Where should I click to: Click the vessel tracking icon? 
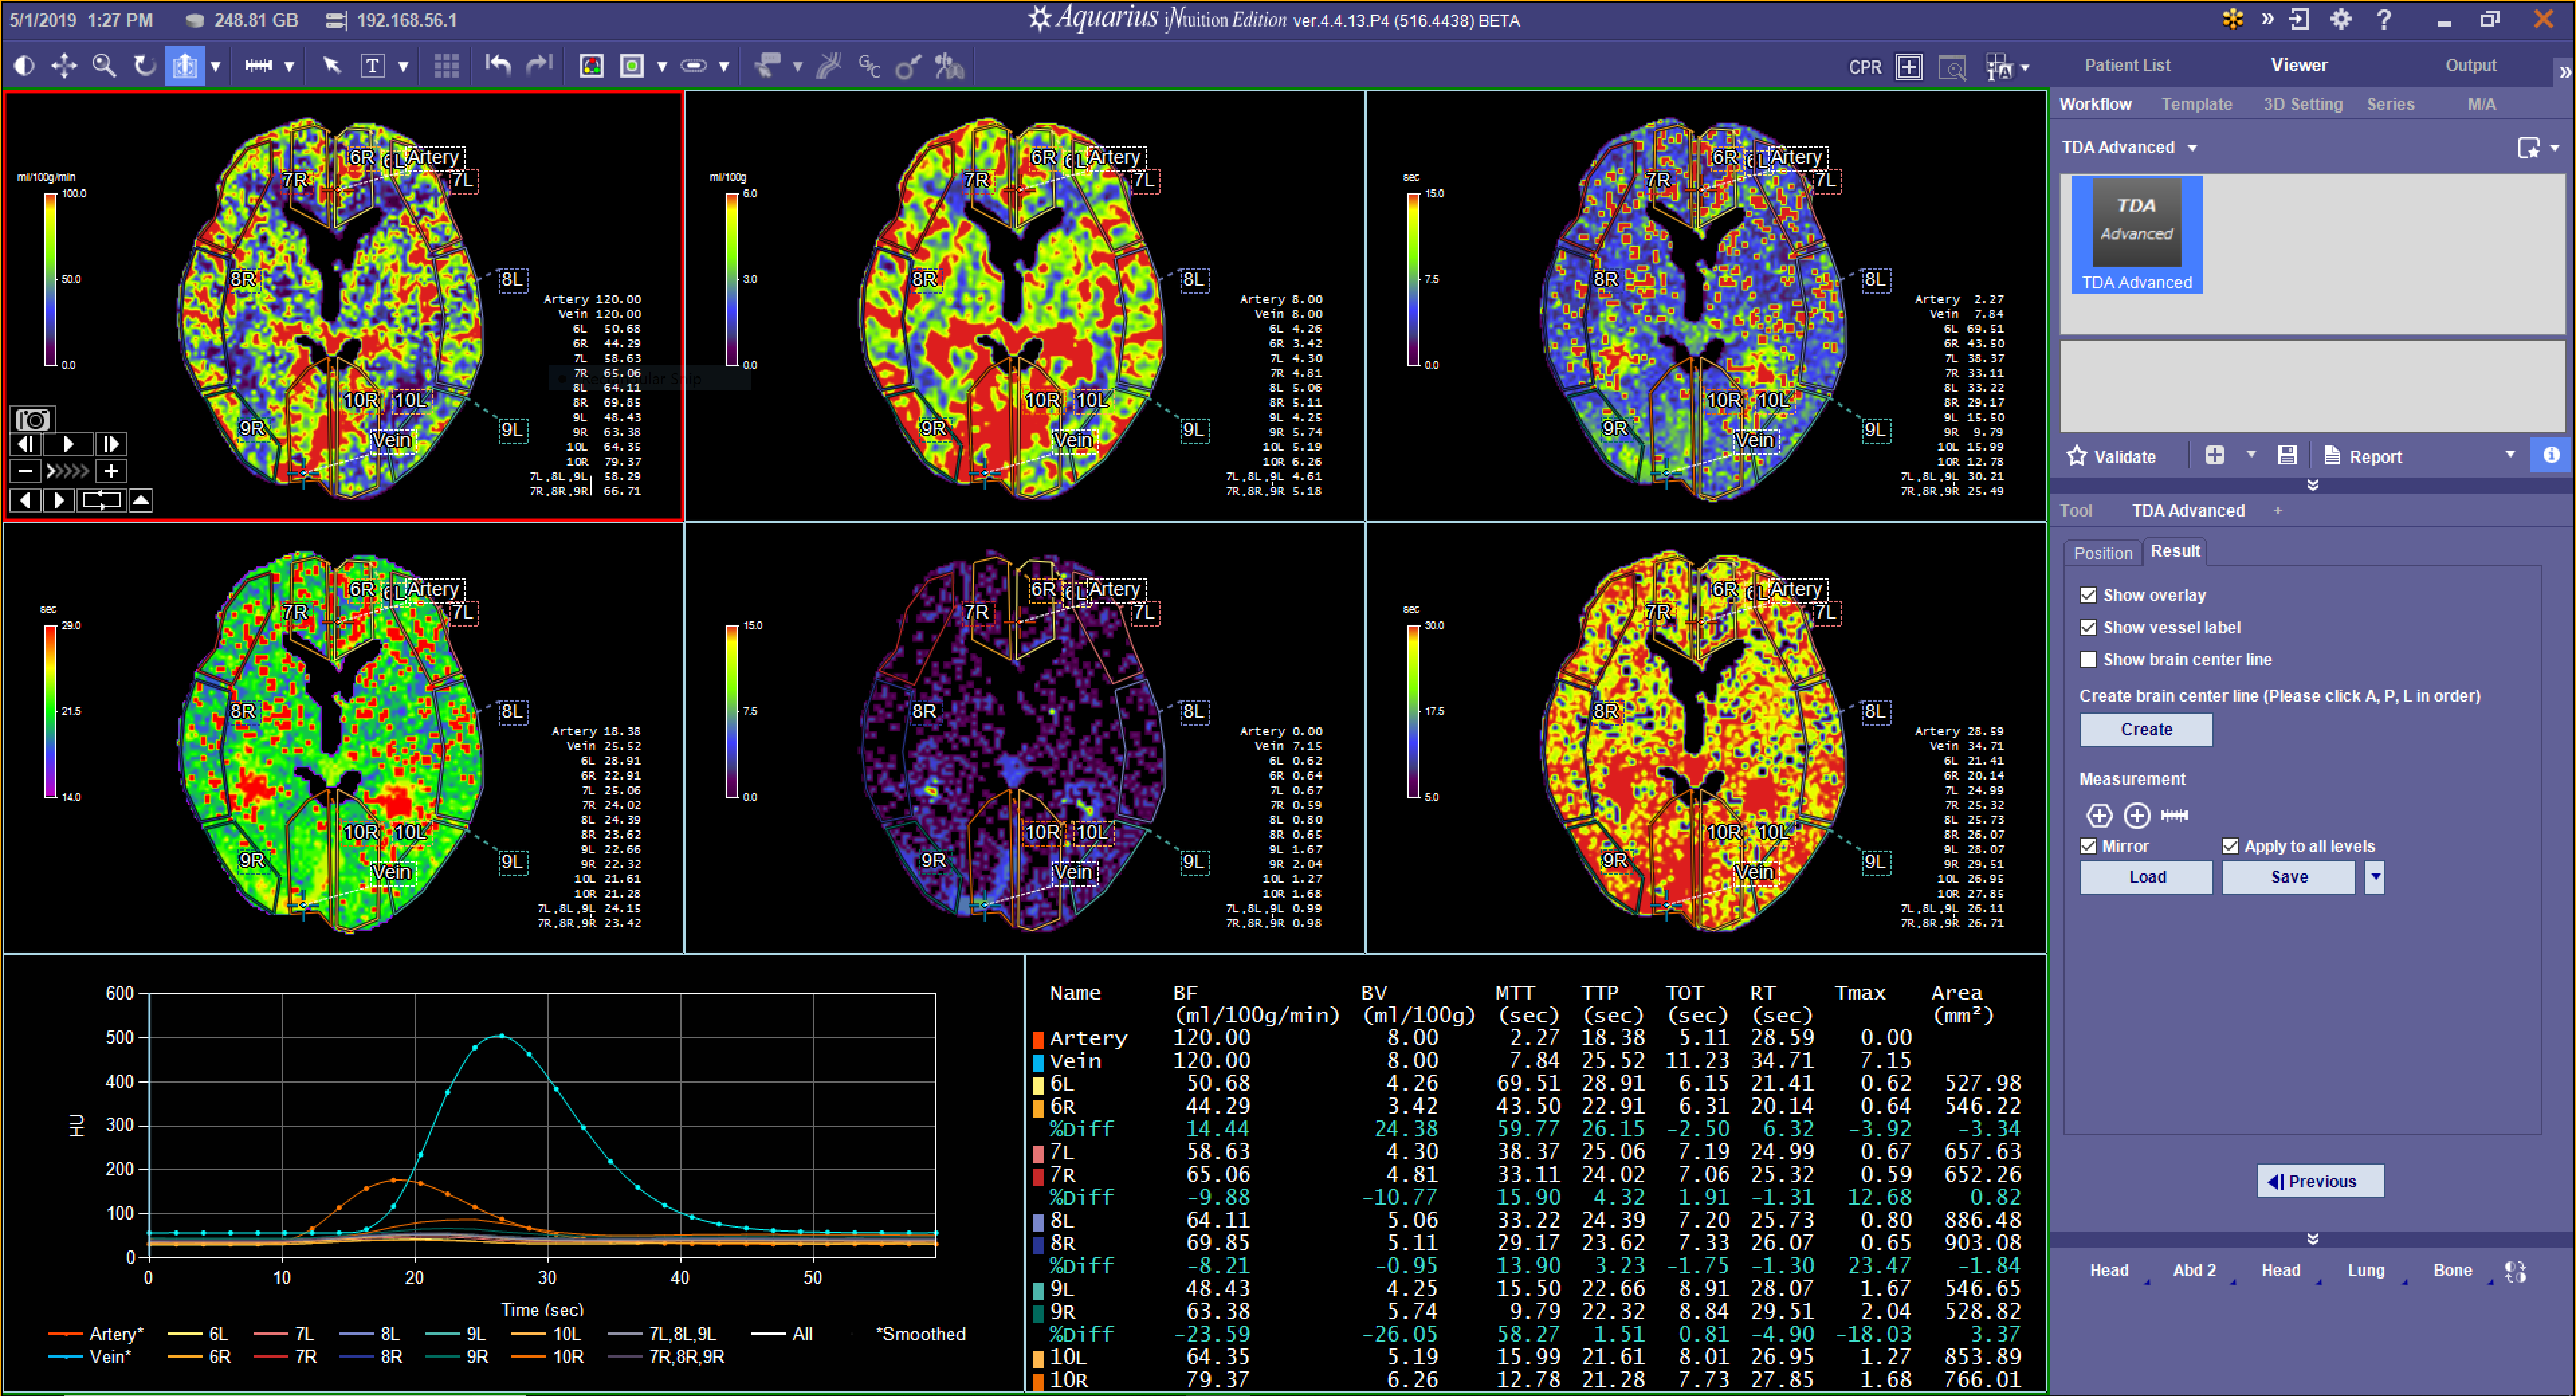point(829,66)
